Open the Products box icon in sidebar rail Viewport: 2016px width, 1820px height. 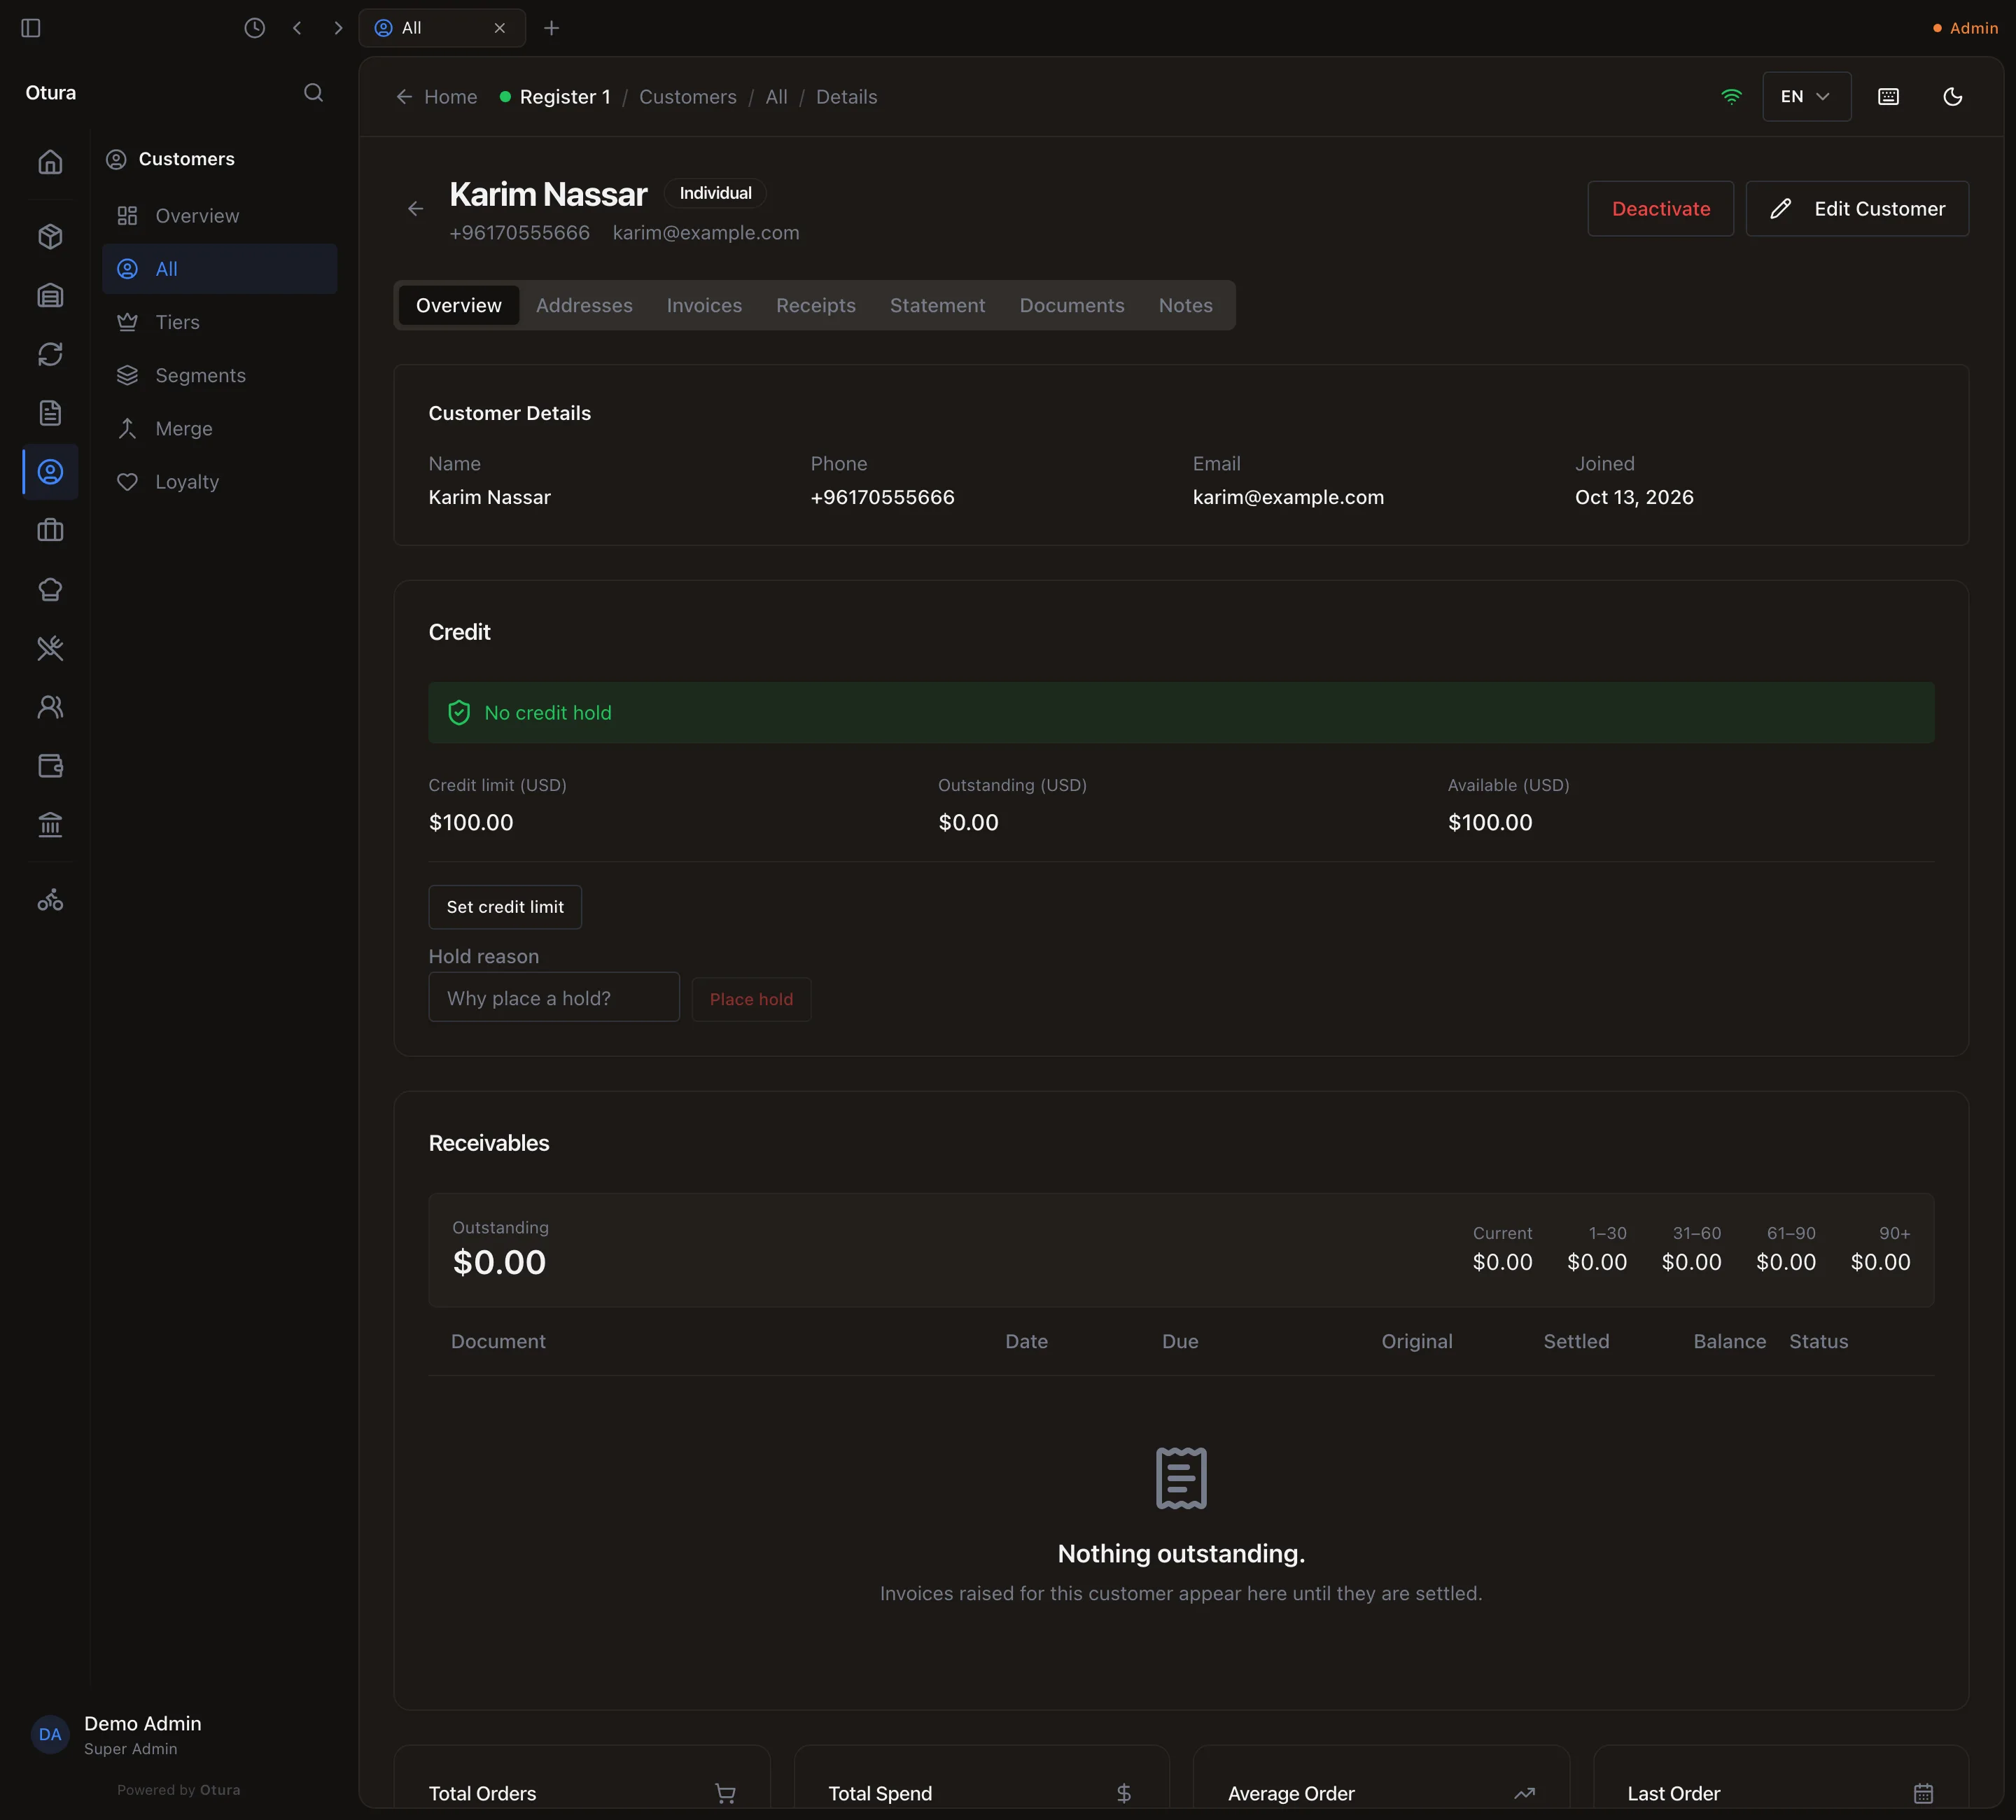coord(50,236)
